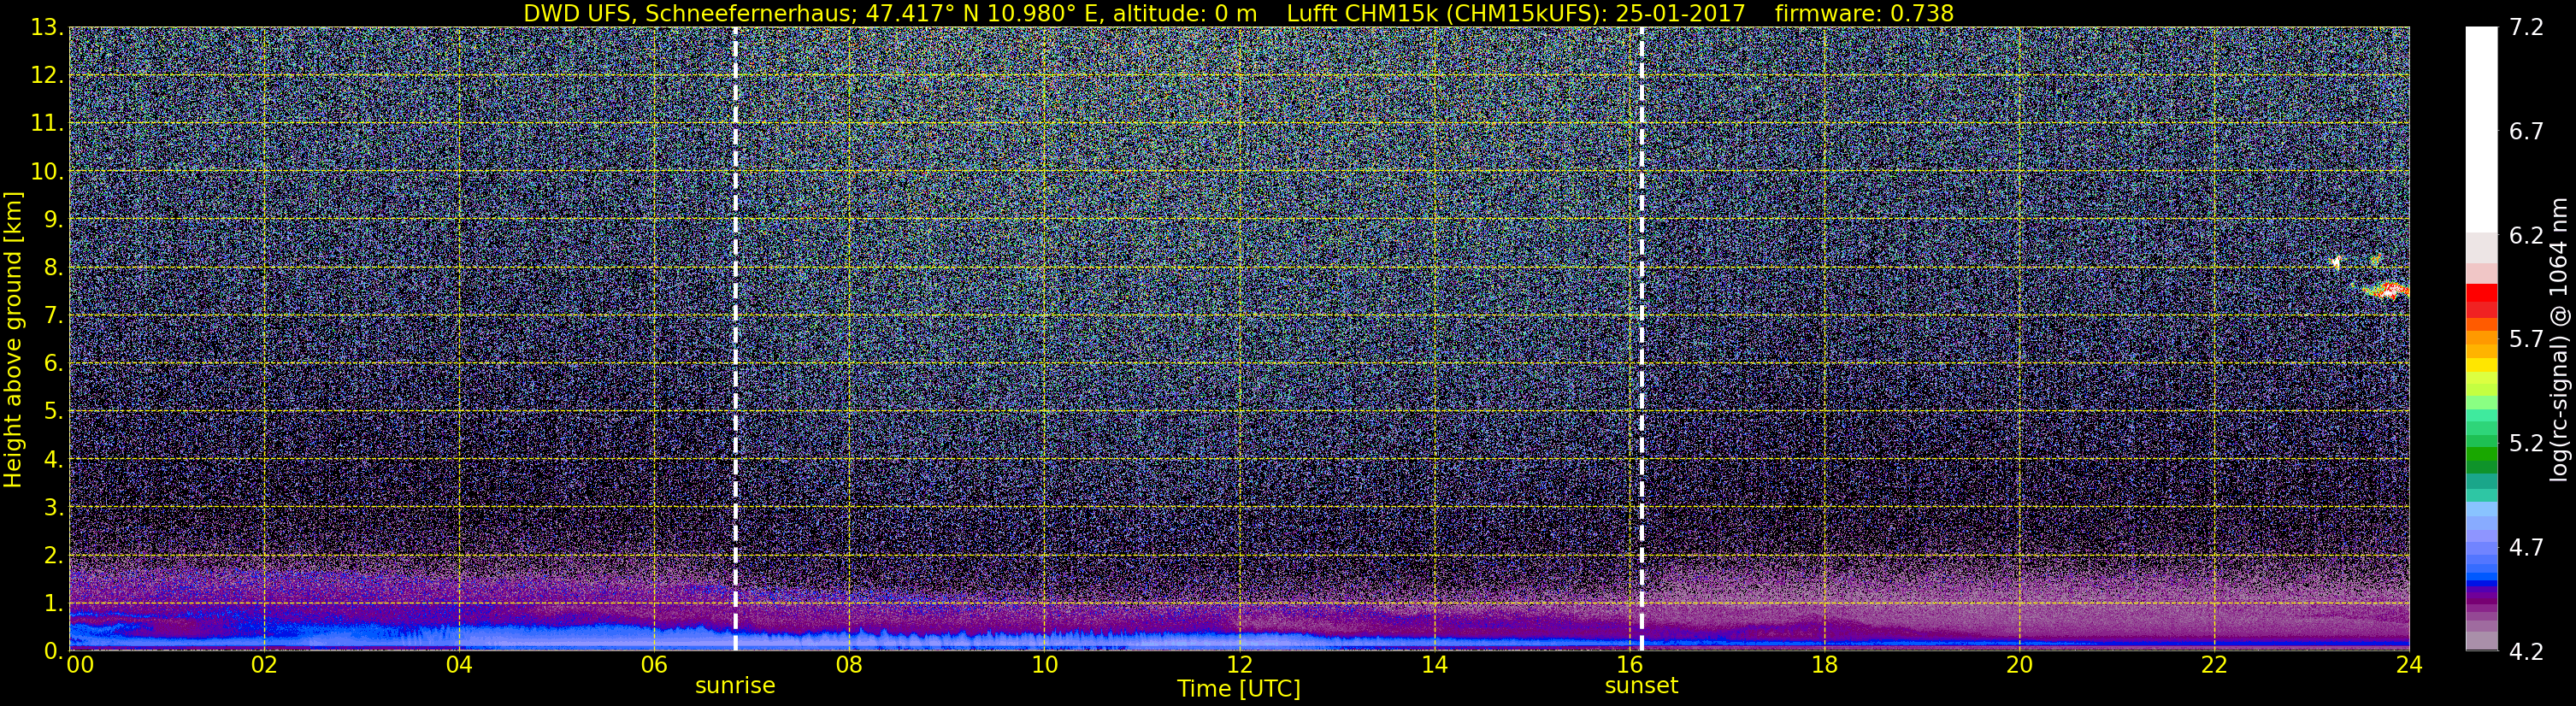Click the 'firmware: 0.738' text
2576x706 pixels.
click(1864, 13)
